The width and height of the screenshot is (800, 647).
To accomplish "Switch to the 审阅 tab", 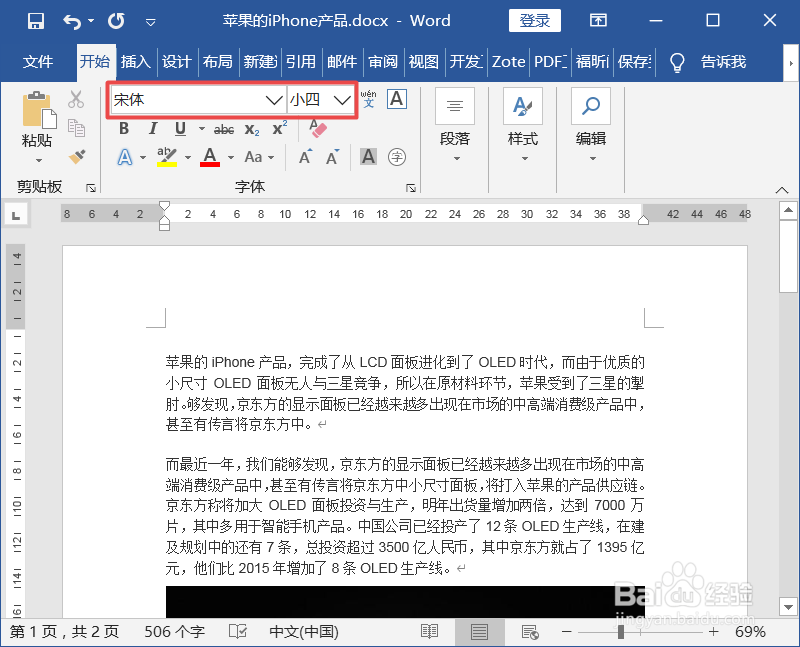I will pos(383,62).
